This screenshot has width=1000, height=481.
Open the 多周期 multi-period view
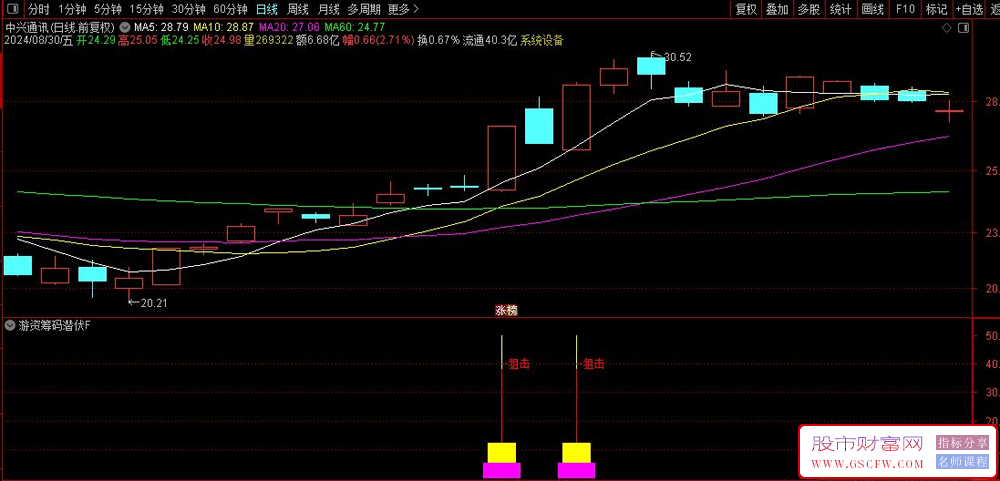point(364,9)
